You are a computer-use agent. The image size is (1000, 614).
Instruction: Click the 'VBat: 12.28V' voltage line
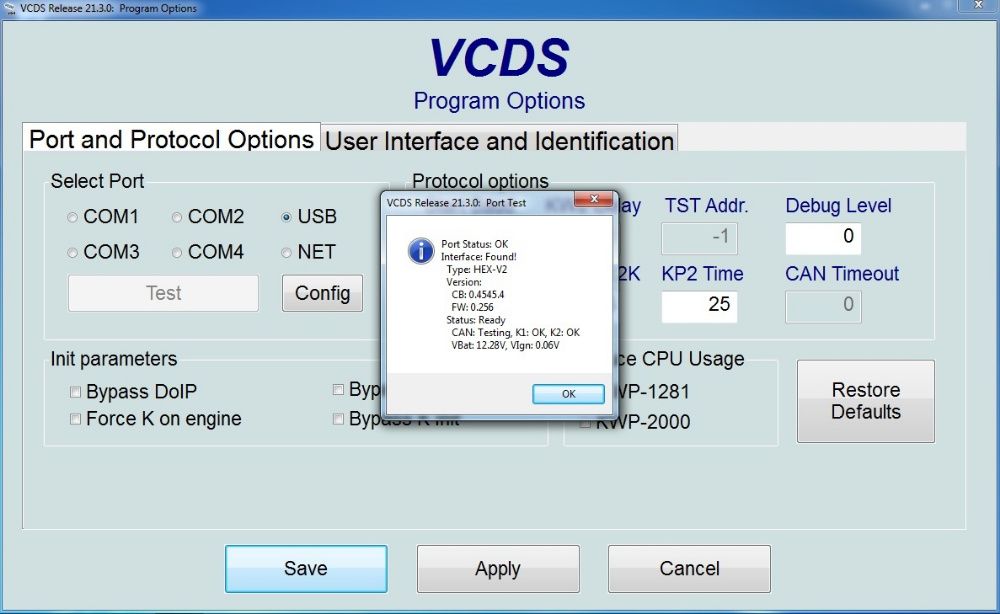pyautogui.click(x=505, y=346)
